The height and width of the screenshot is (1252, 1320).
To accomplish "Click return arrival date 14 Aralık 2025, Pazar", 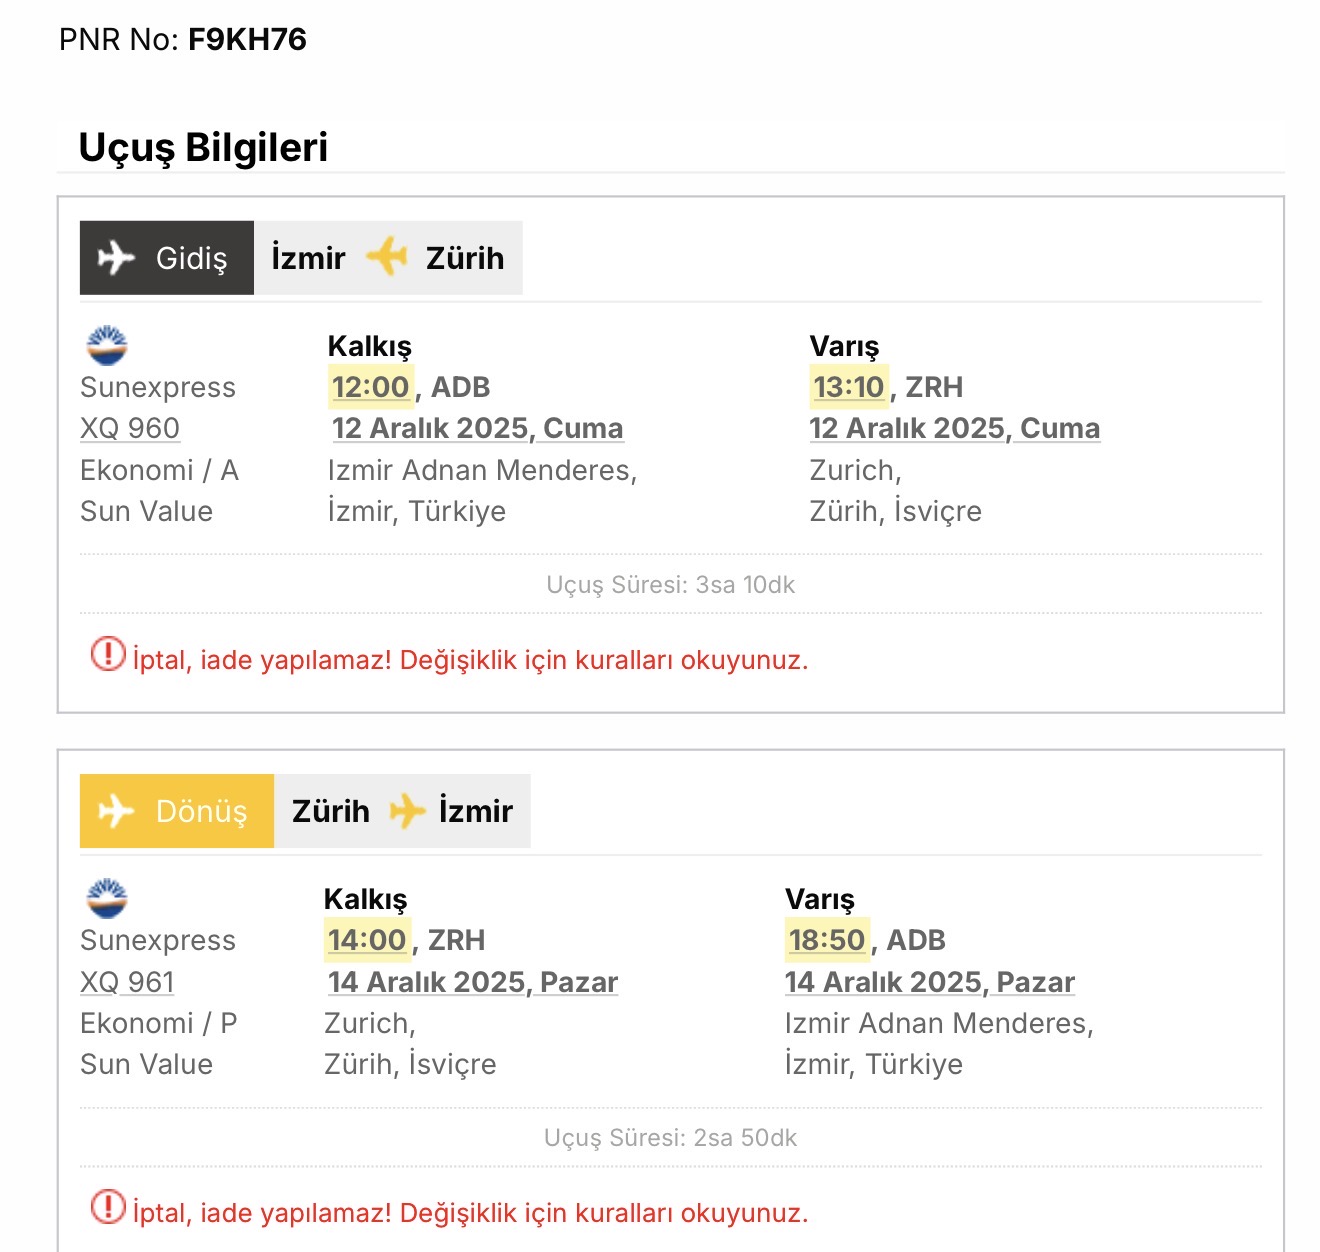I will [x=930, y=982].
